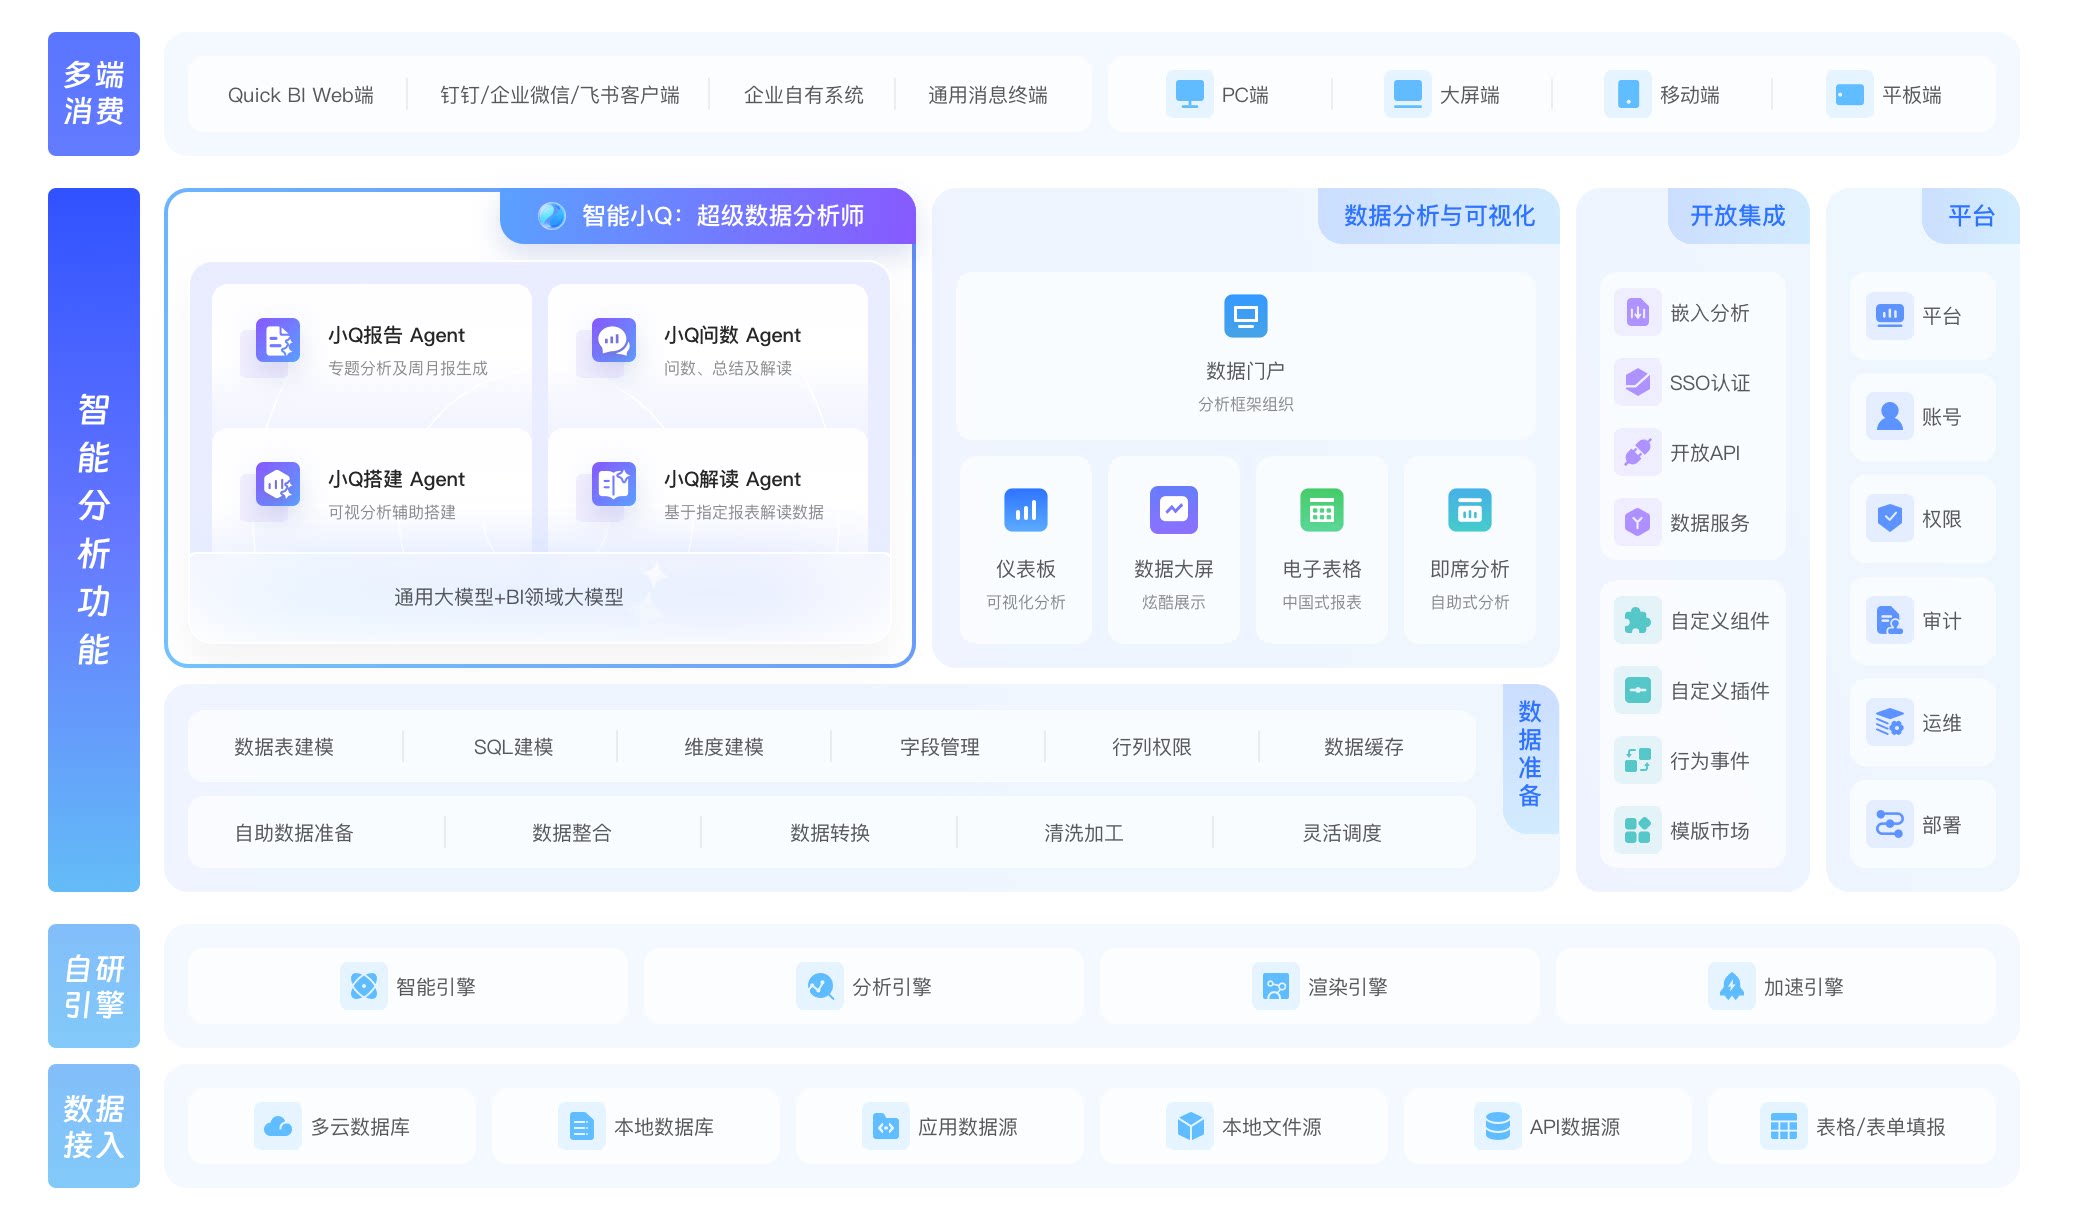The height and width of the screenshot is (1220, 2084).
Task: Select the SSO认证 icon
Action: [x=1636, y=382]
